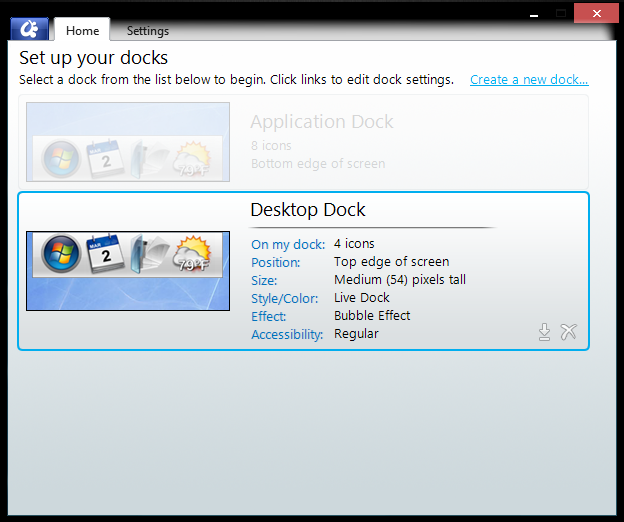Viewport: 624px width, 522px height.
Task: Click the Live Dock value
Action: [362, 298]
